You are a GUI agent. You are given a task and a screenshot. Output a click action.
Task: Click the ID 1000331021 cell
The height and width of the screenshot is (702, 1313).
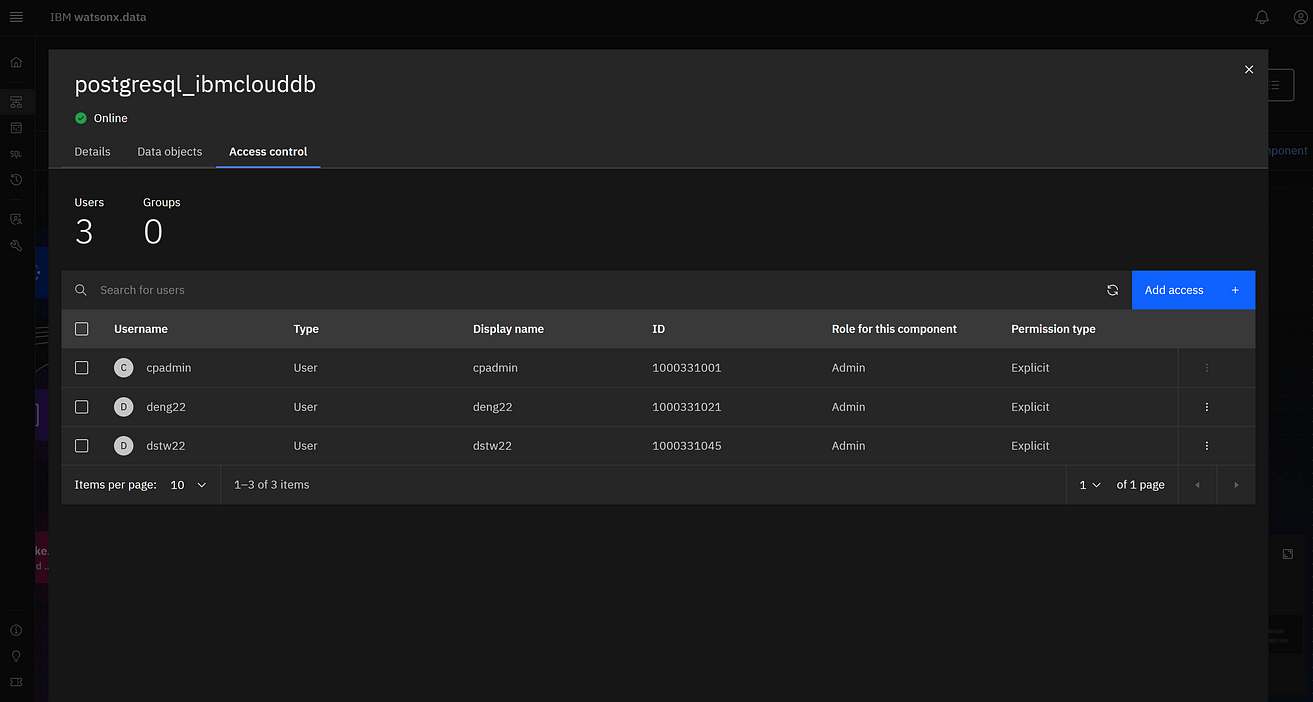[x=686, y=407]
